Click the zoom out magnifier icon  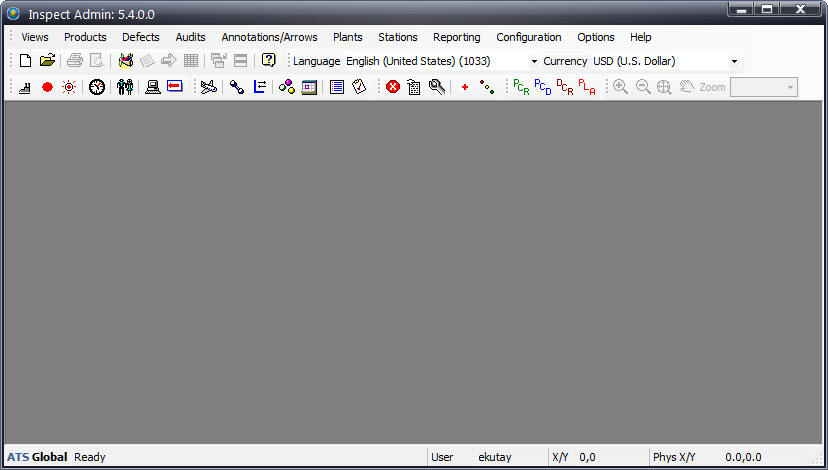(x=643, y=87)
